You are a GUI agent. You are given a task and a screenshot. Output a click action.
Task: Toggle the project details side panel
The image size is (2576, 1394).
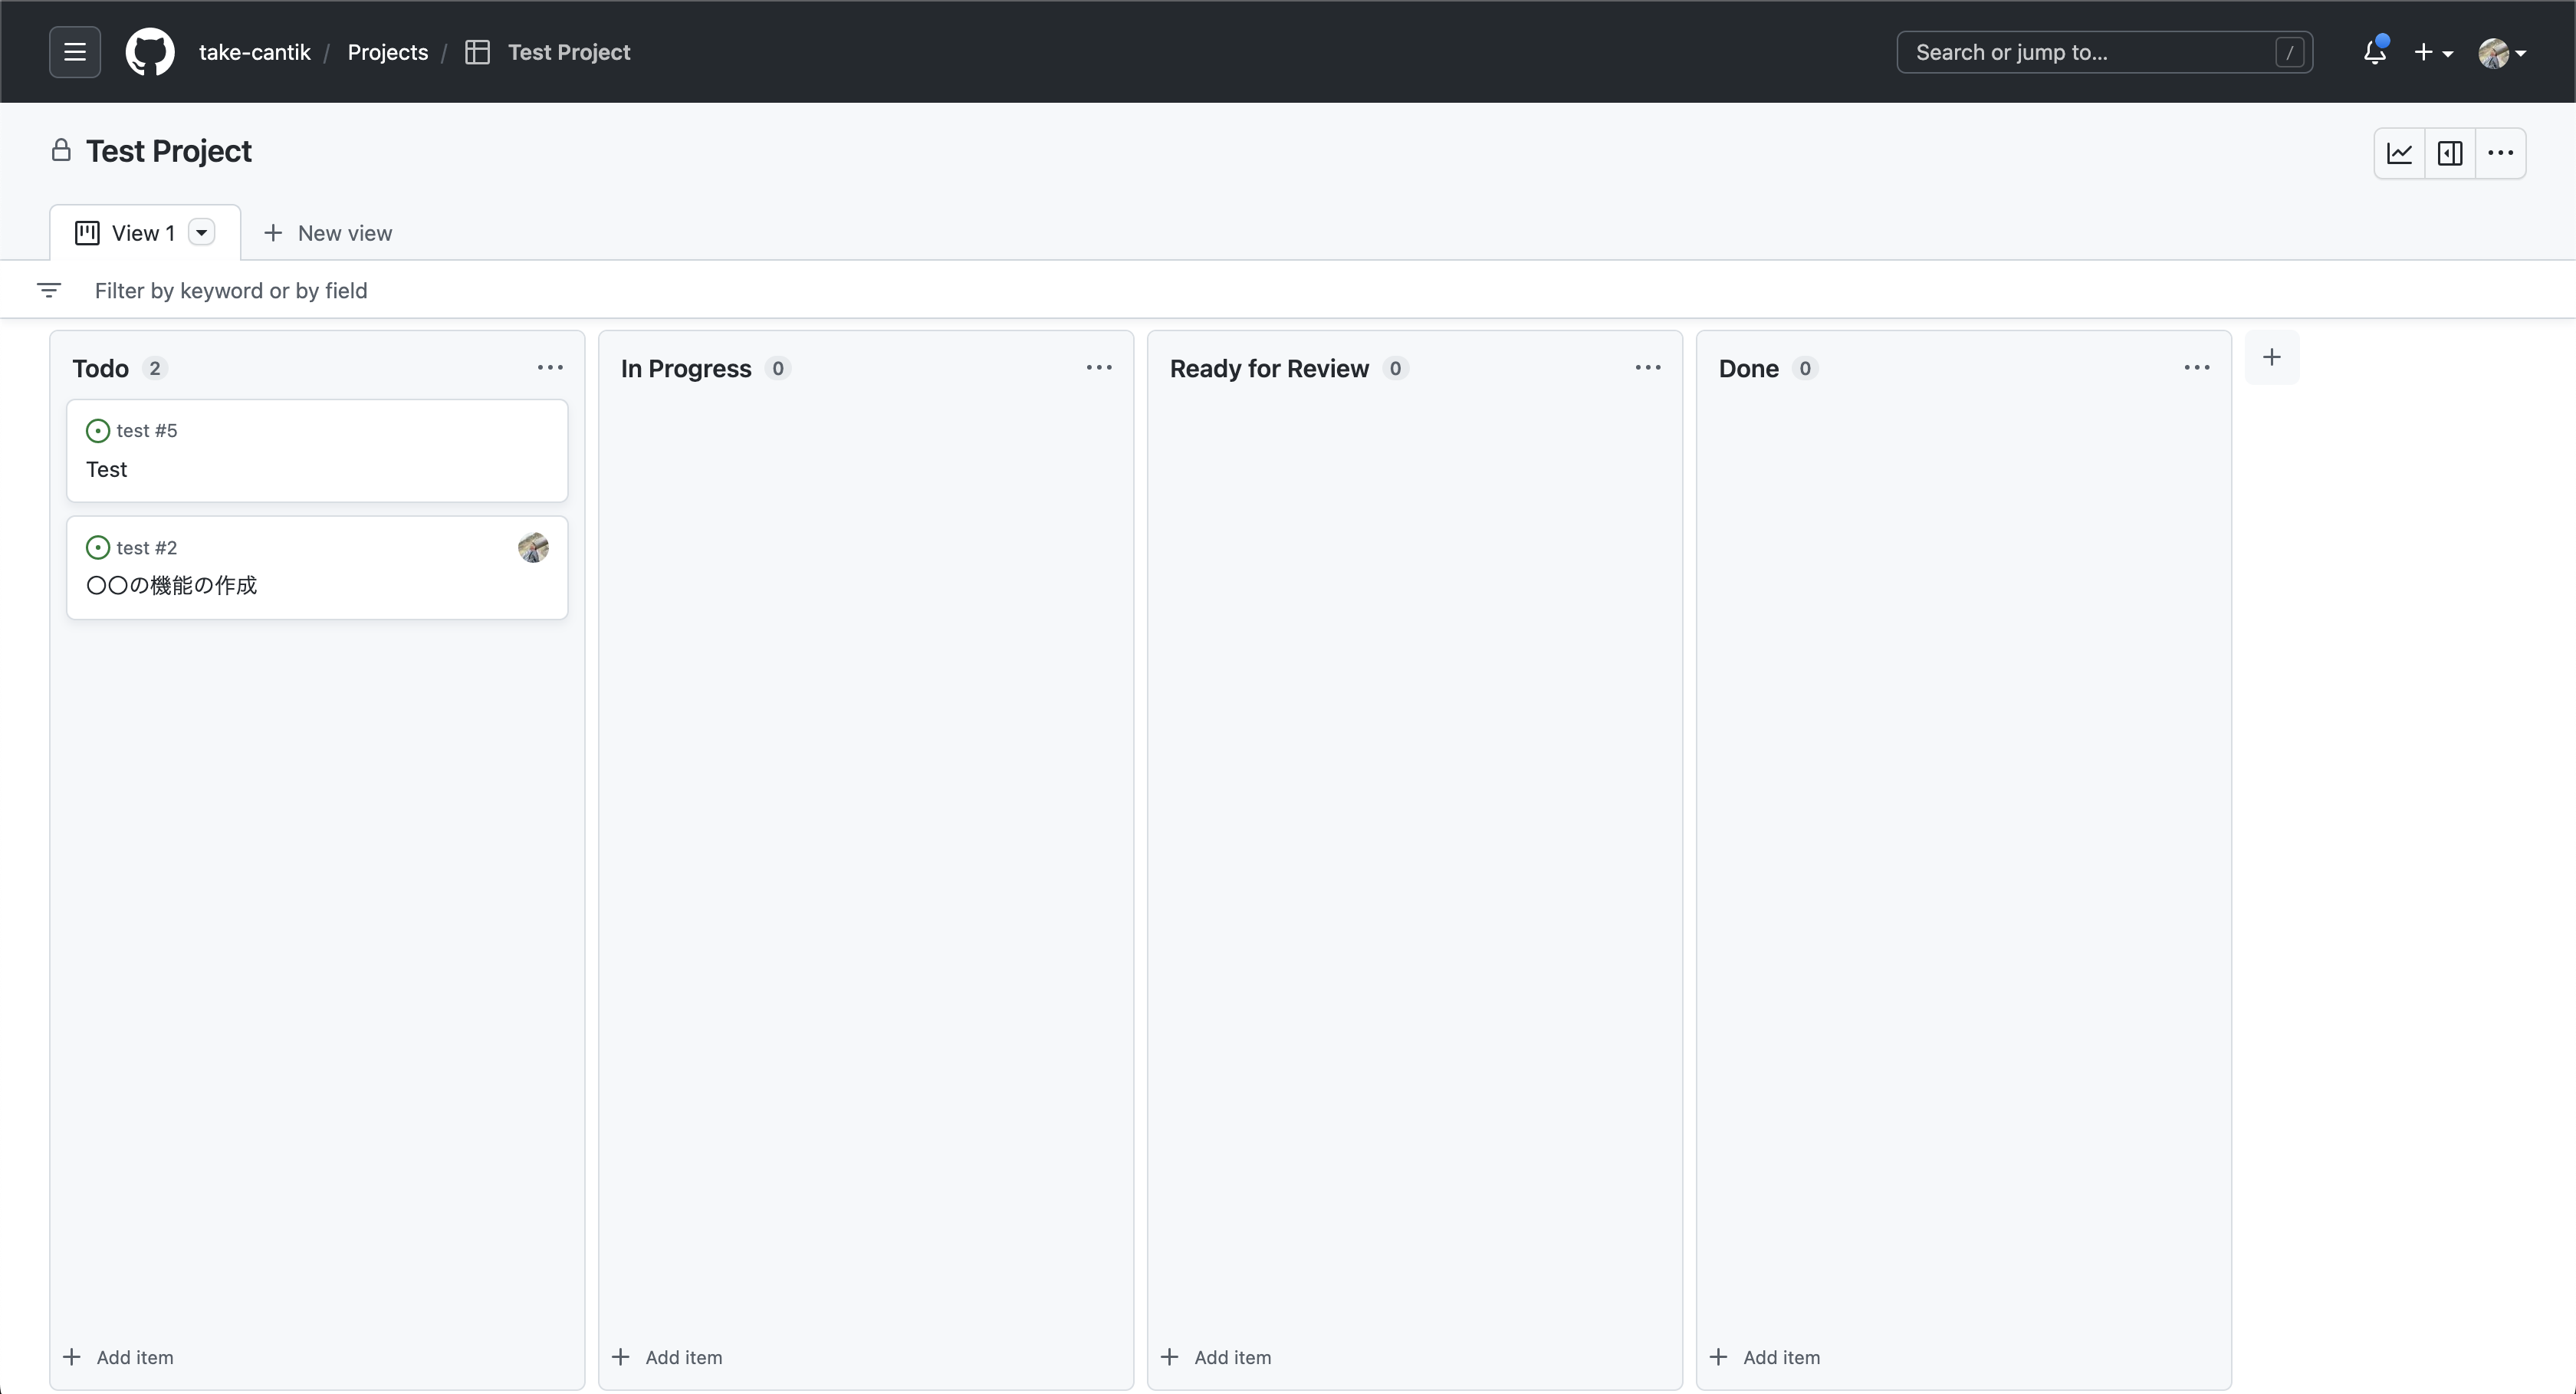pos(2450,153)
